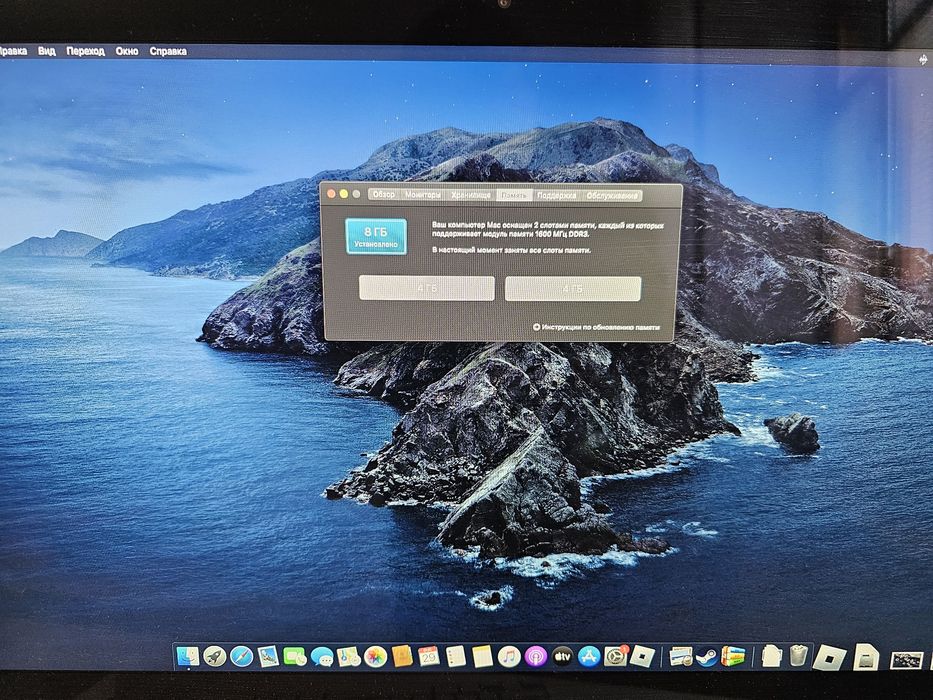Switch to the Поддержка tab
The width and height of the screenshot is (933, 700).
[556, 195]
